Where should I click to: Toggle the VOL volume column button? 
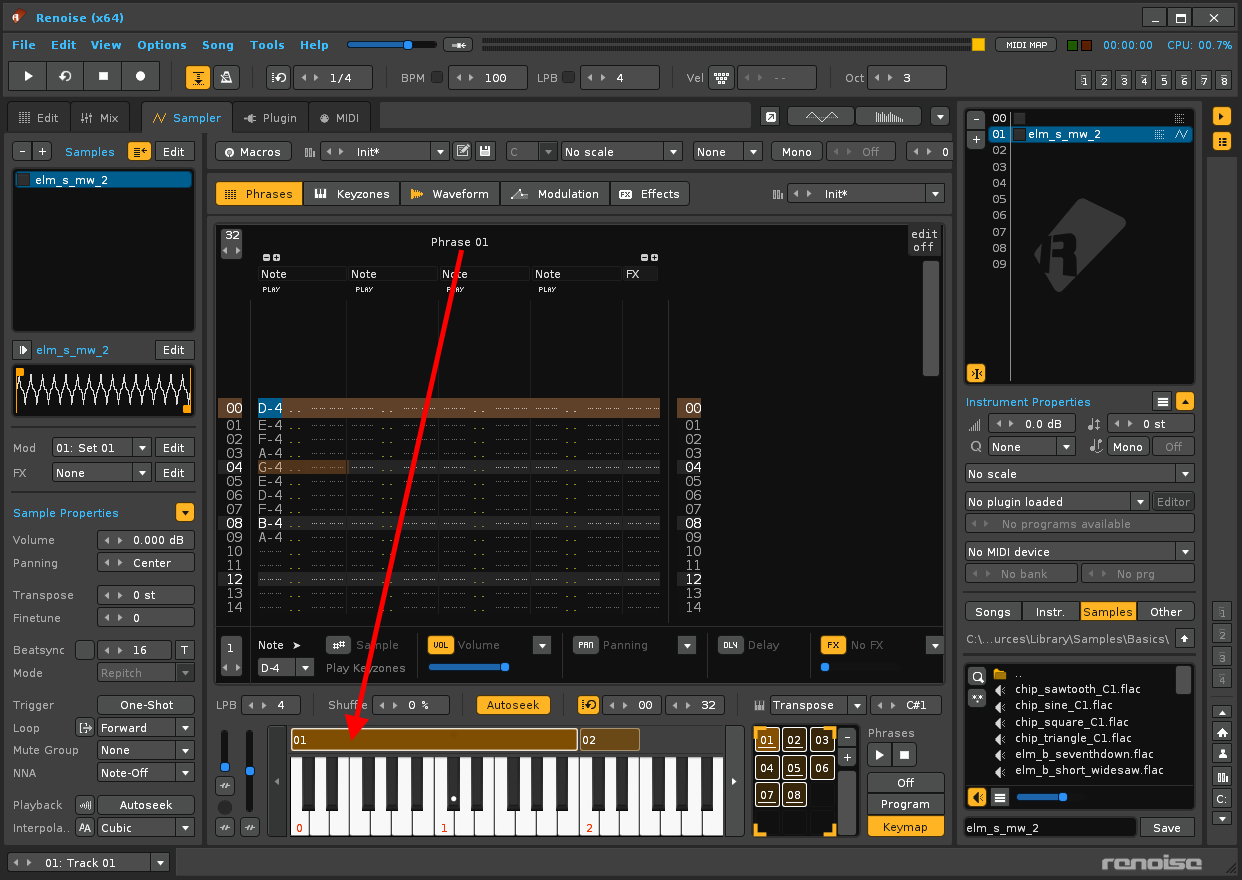[x=440, y=645]
